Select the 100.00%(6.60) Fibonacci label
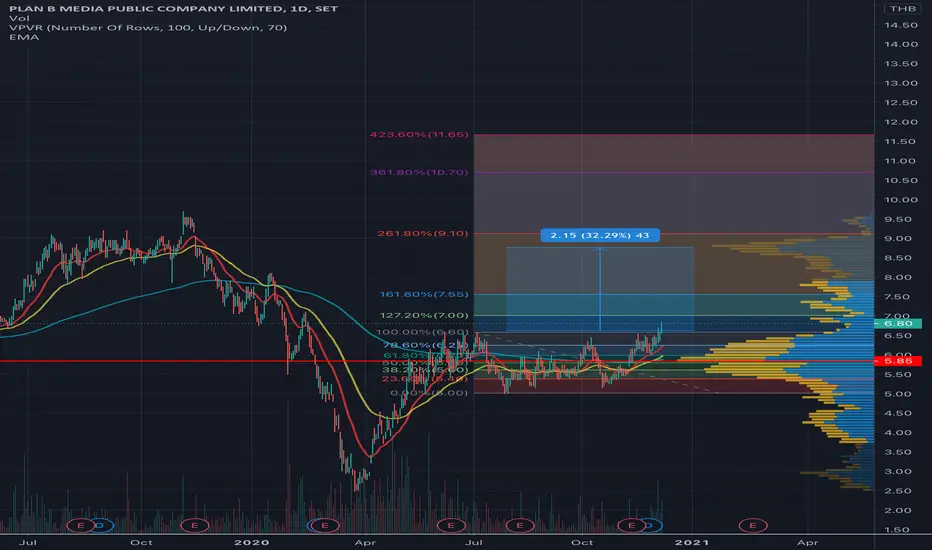932x550 pixels. tap(422, 332)
